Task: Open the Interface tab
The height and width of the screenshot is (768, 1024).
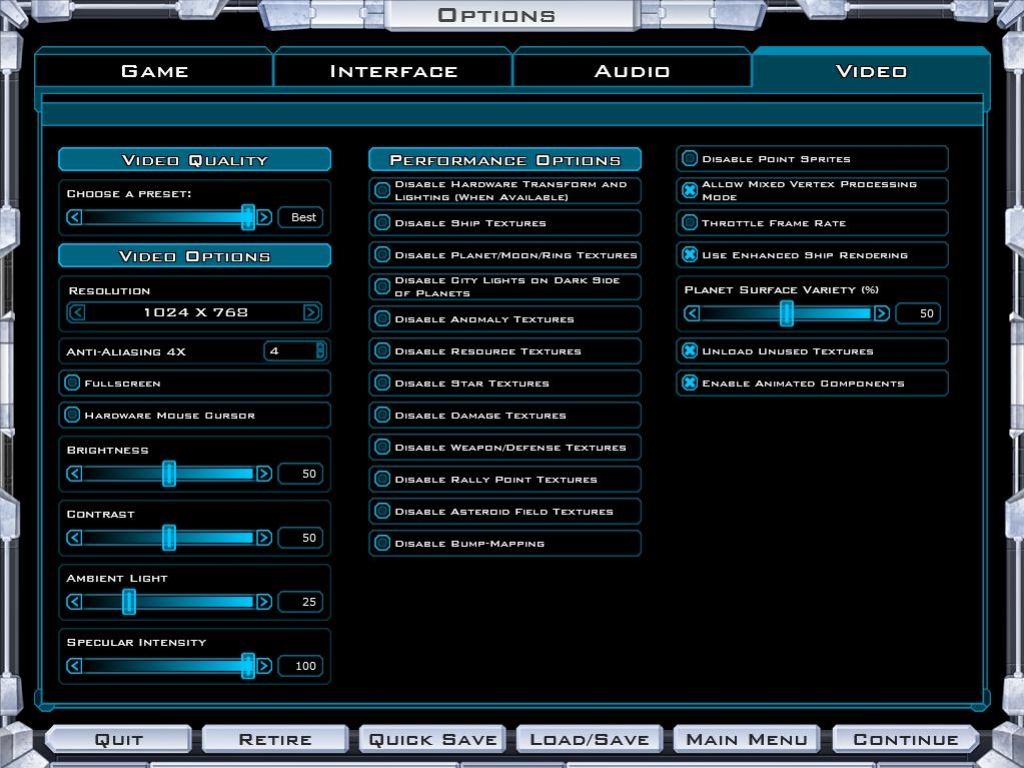Action: click(x=393, y=71)
